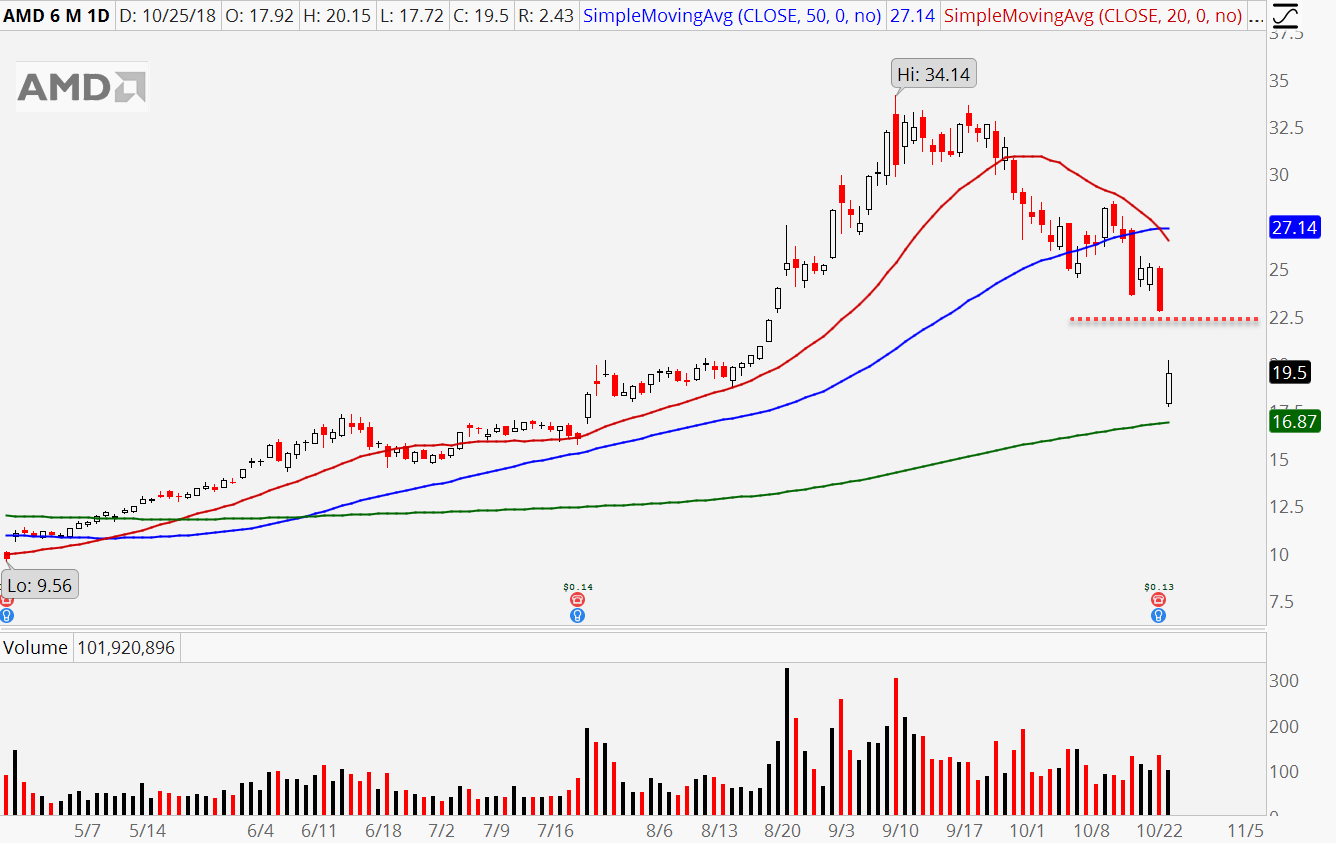Click the red earnings phone icon under $0.14
The width and height of the screenshot is (1336, 843).
pyautogui.click(x=577, y=599)
